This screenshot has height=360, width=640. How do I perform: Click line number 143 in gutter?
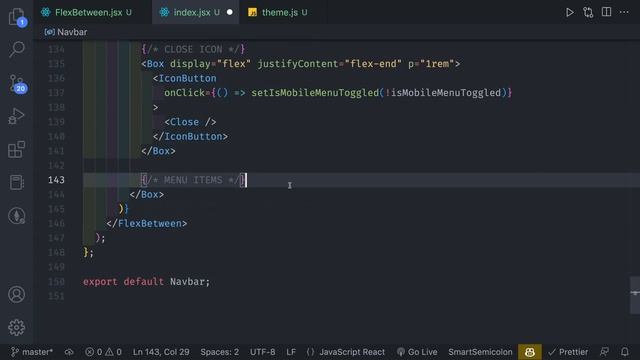point(56,180)
